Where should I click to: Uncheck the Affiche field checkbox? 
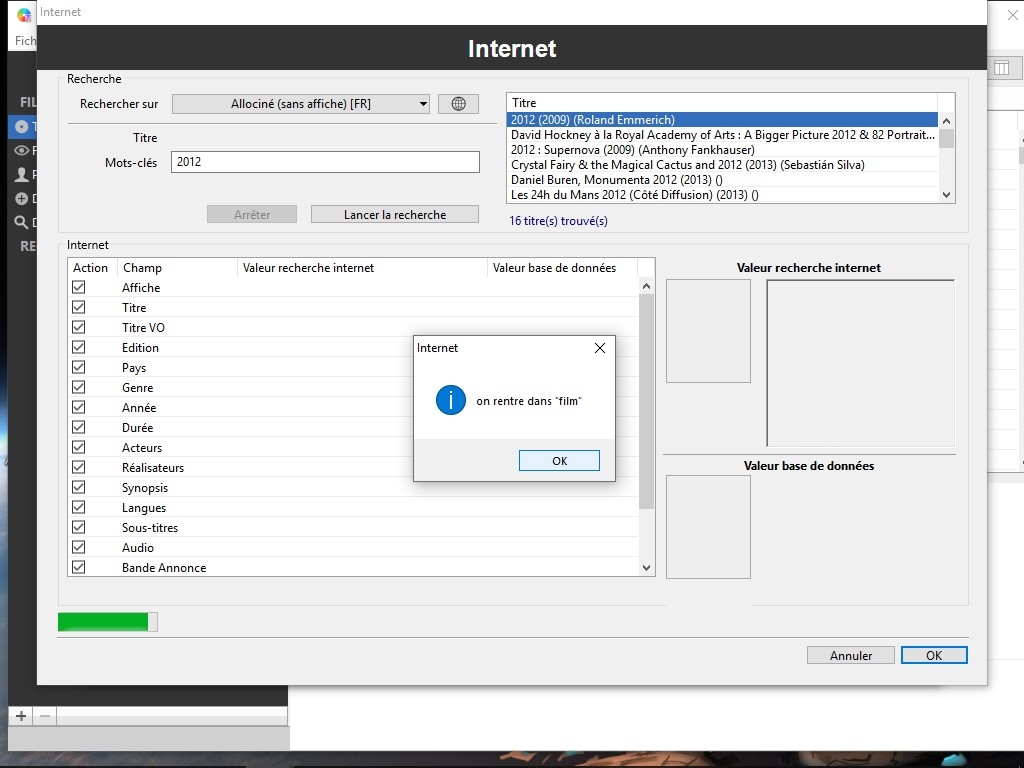pyautogui.click(x=78, y=287)
